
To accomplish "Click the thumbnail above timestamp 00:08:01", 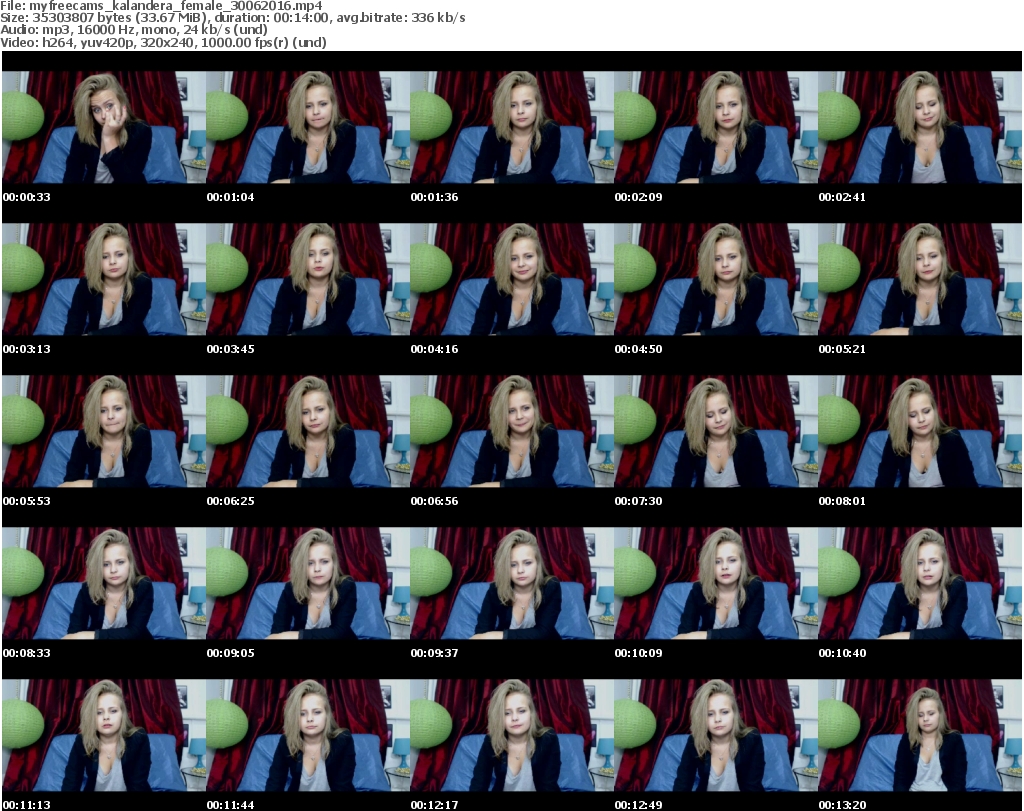I will 920,432.
